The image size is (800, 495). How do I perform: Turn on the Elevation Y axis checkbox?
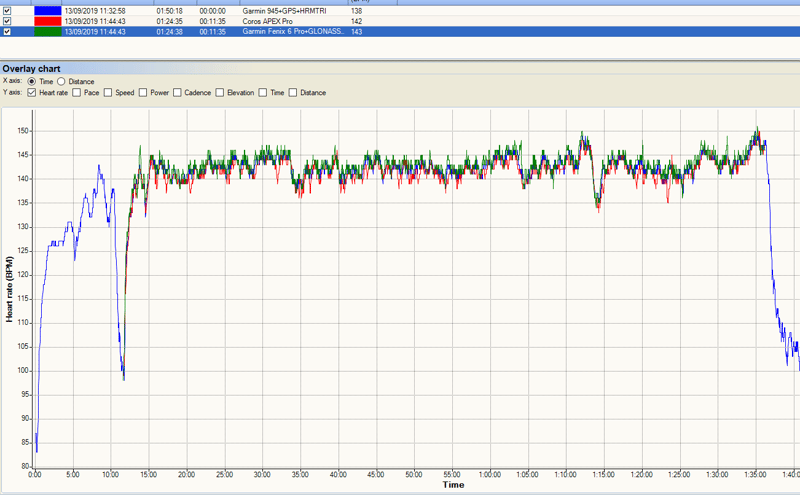(x=220, y=93)
